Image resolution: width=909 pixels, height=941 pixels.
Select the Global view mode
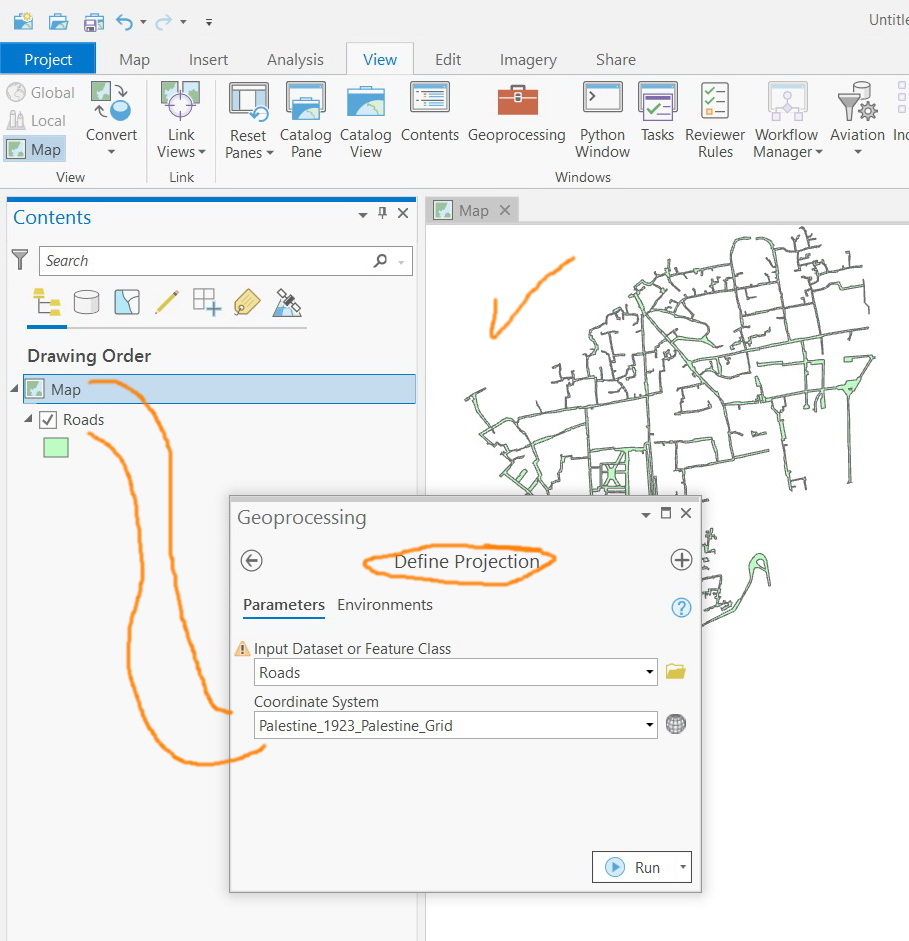click(41, 92)
